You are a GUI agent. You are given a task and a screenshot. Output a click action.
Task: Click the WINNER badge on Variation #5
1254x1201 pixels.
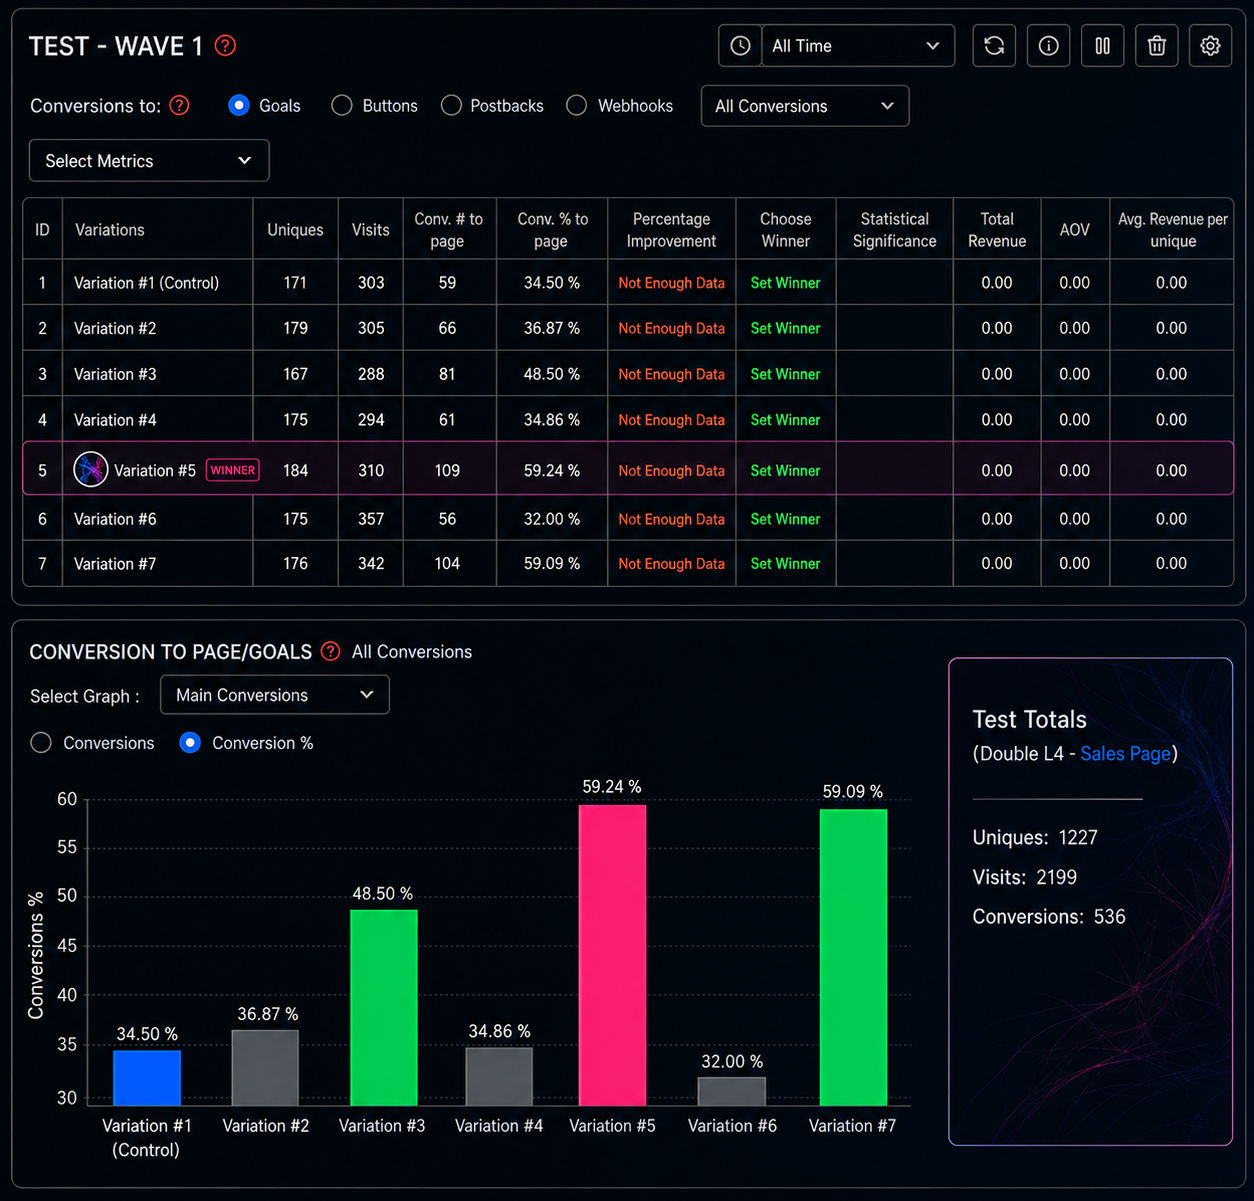[x=233, y=470]
